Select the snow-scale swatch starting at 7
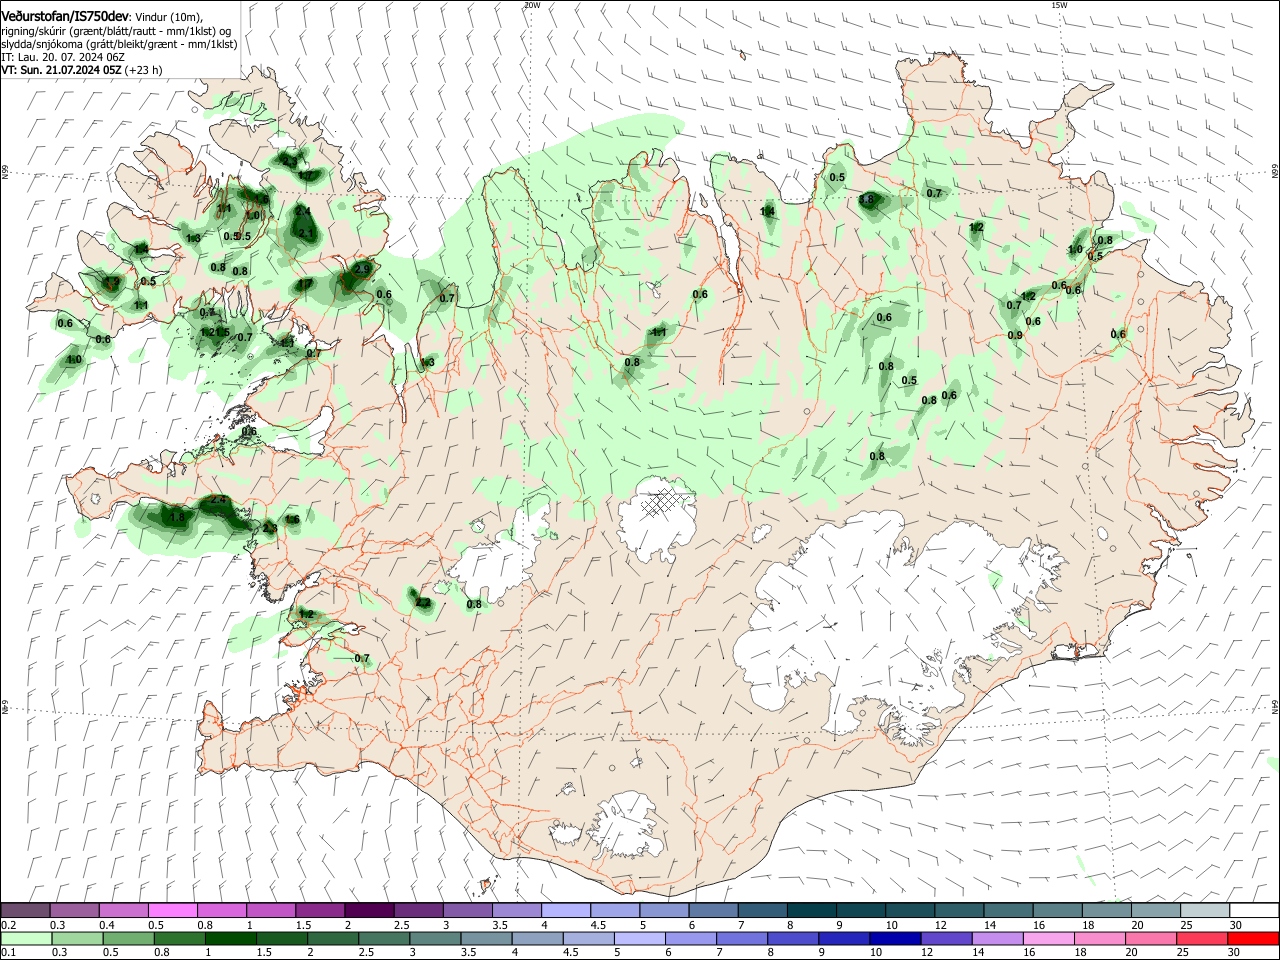 762,911
